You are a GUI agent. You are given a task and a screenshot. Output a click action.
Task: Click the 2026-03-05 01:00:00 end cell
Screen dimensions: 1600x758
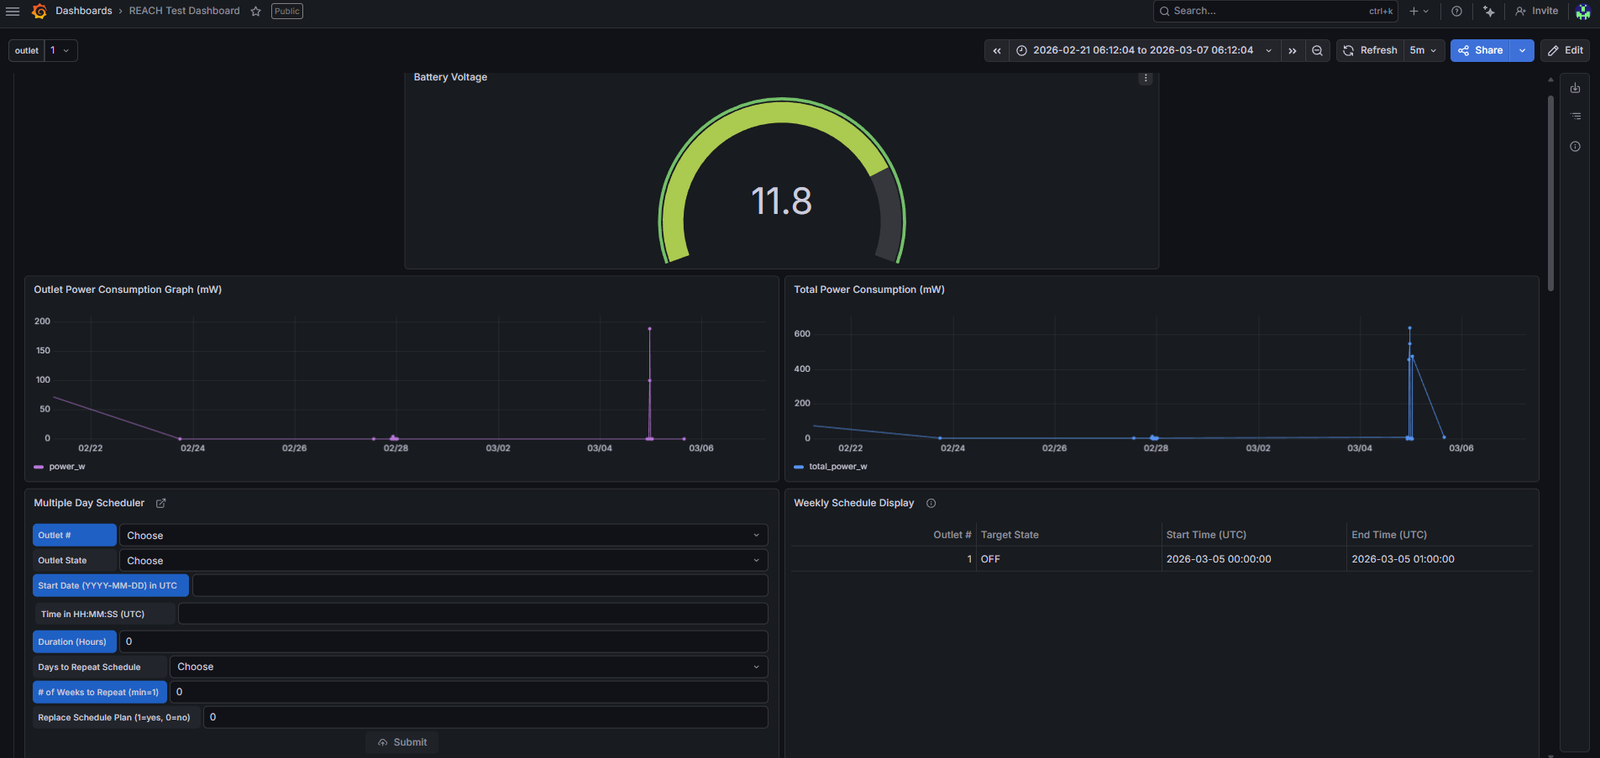pos(1439,559)
